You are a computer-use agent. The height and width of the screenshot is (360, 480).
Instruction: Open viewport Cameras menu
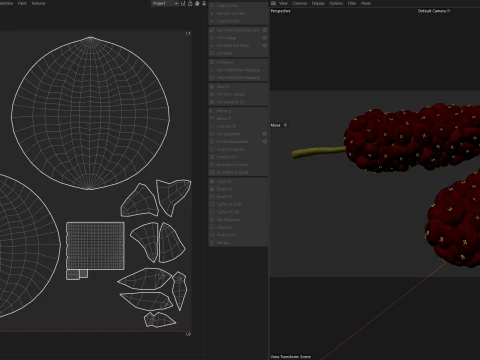300,3
